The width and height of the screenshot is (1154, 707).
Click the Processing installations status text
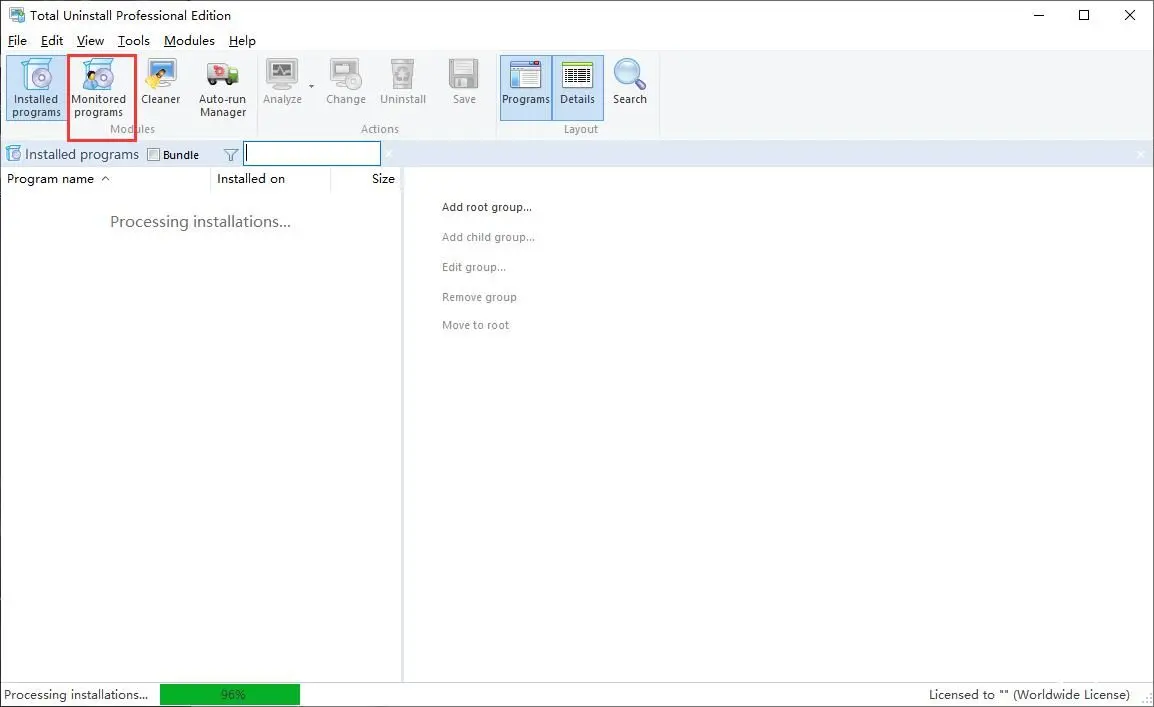click(76, 694)
